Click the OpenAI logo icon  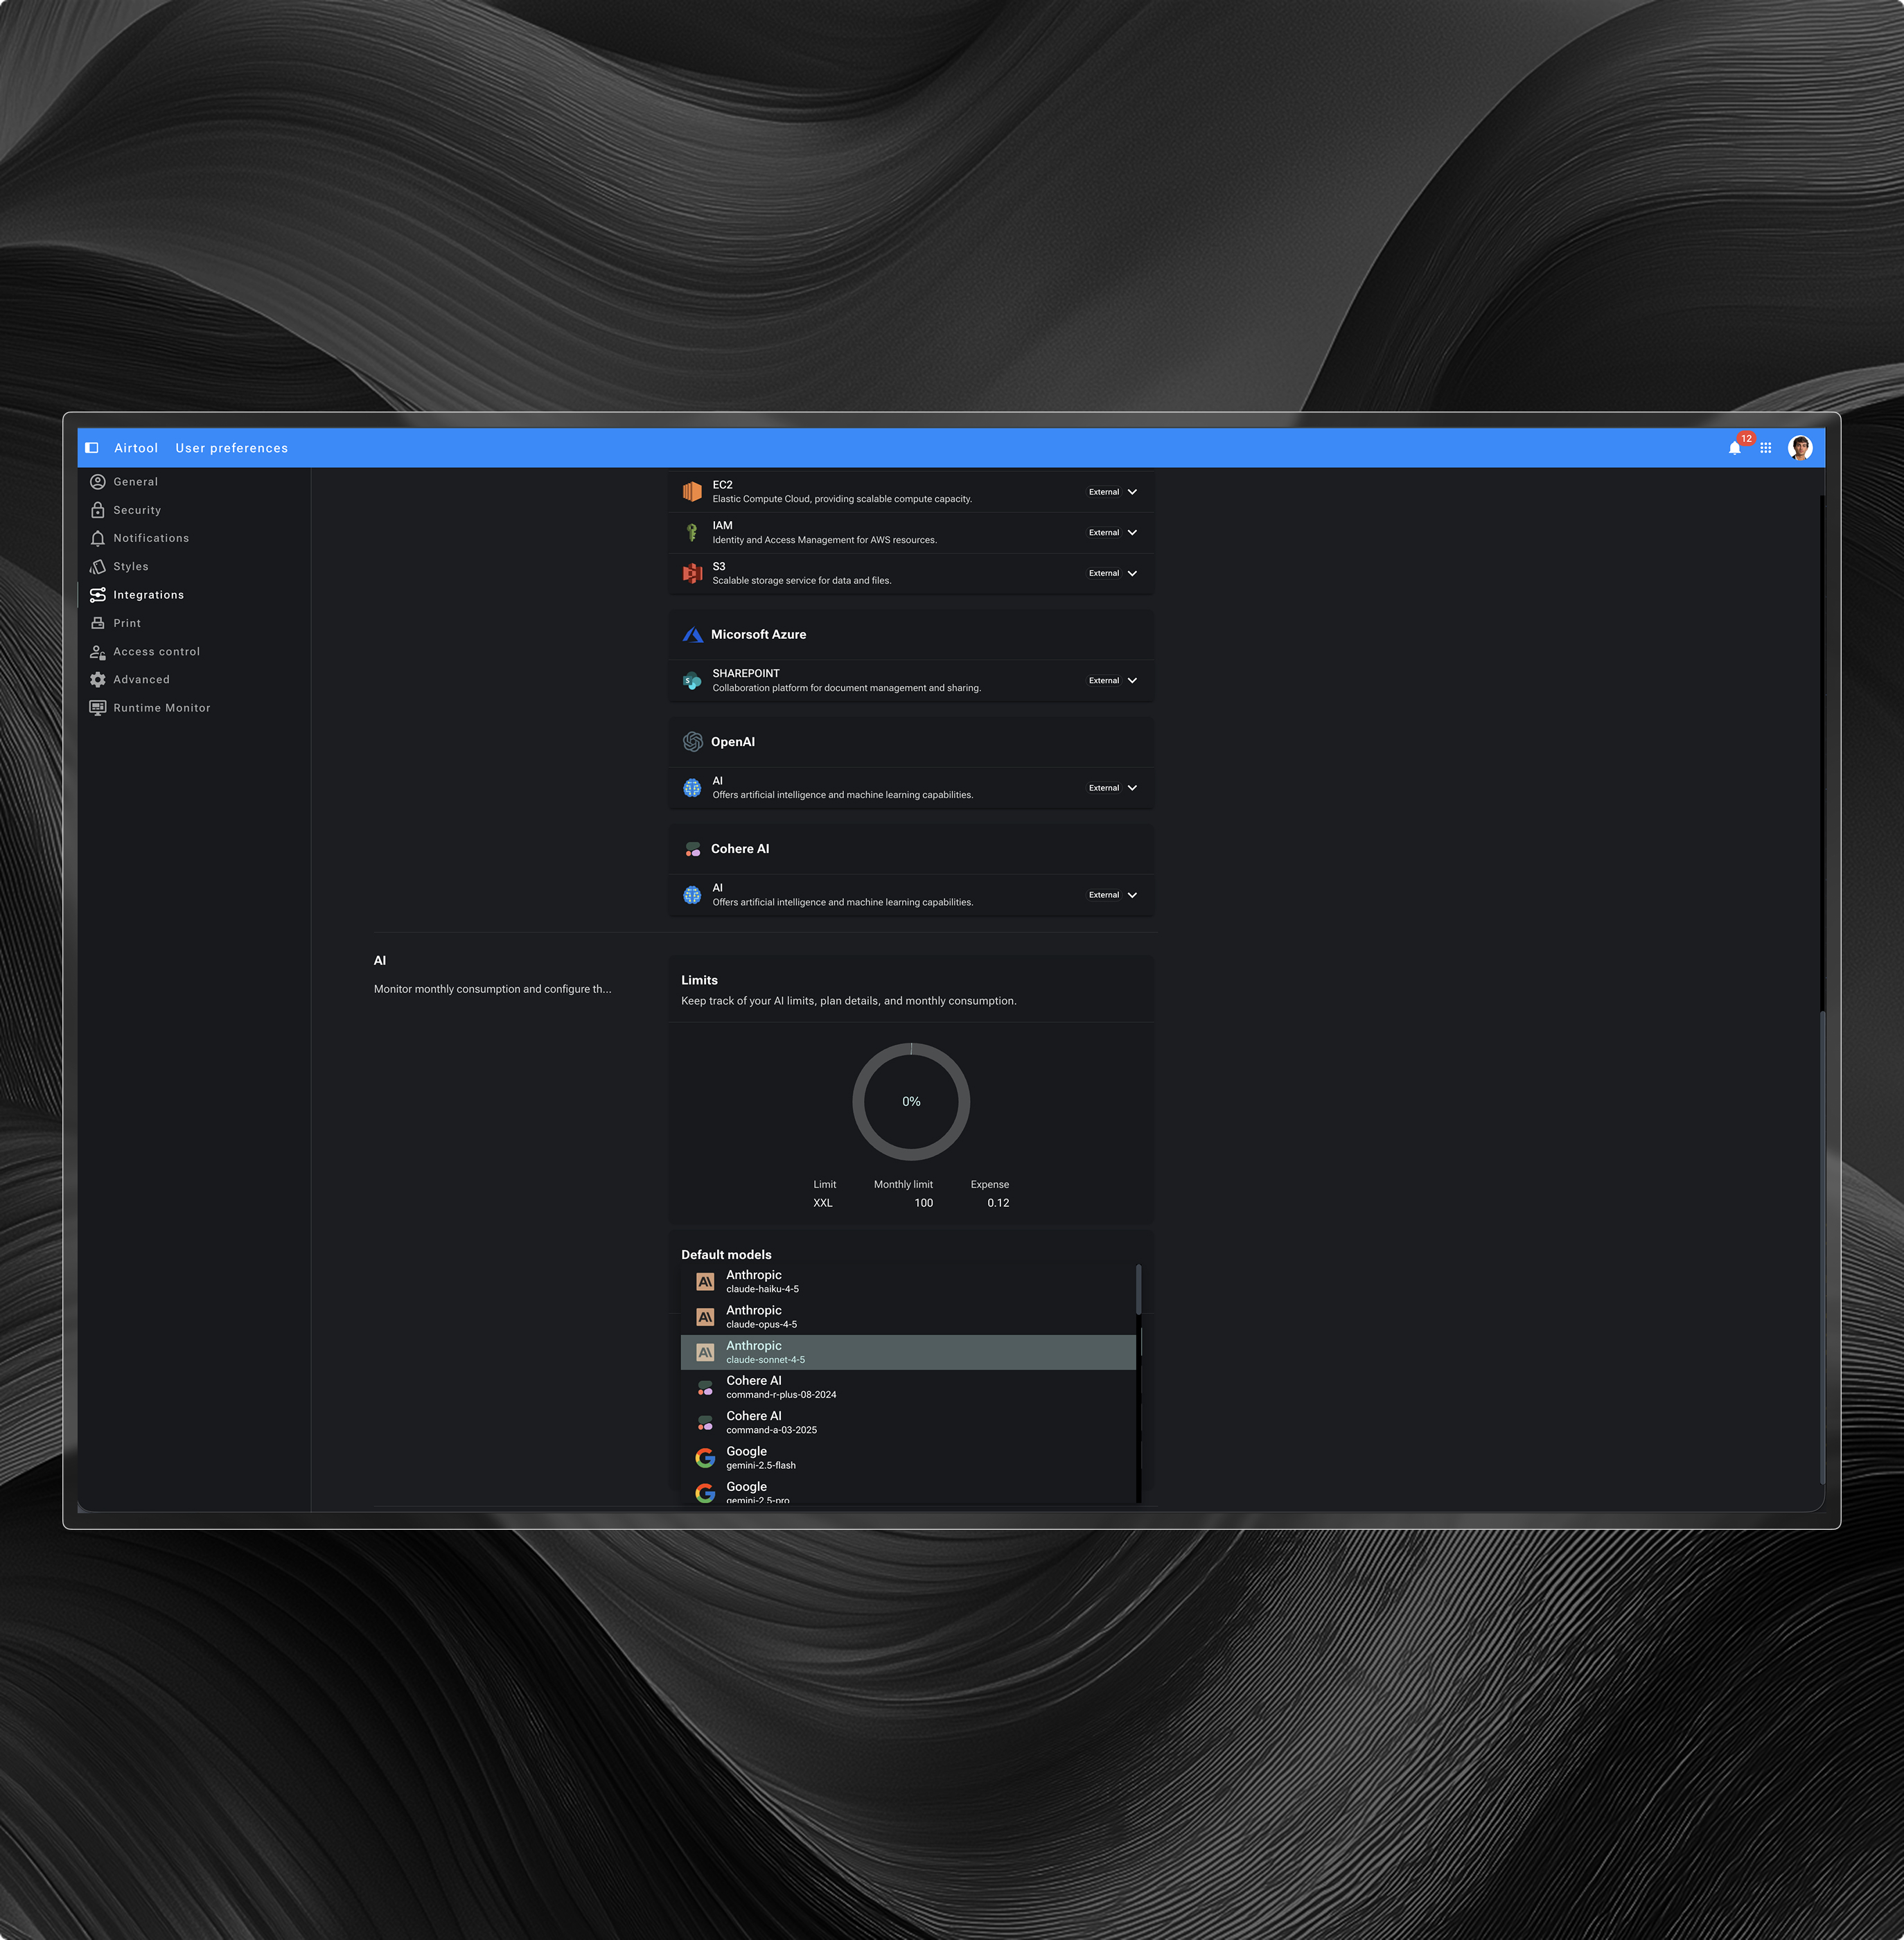[x=692, y=742]
